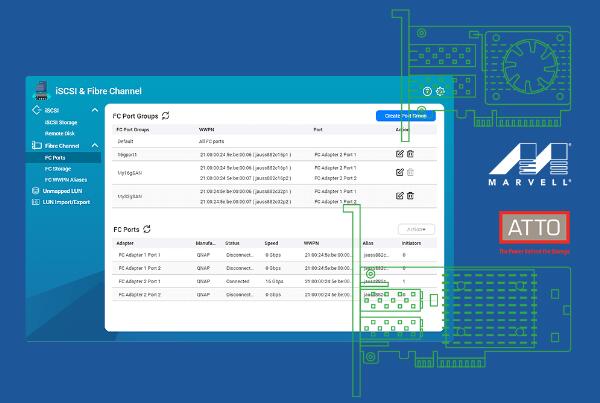Click the 'Connected' status cell
This screenshot has width=600, height=403.
pos(237,281)
